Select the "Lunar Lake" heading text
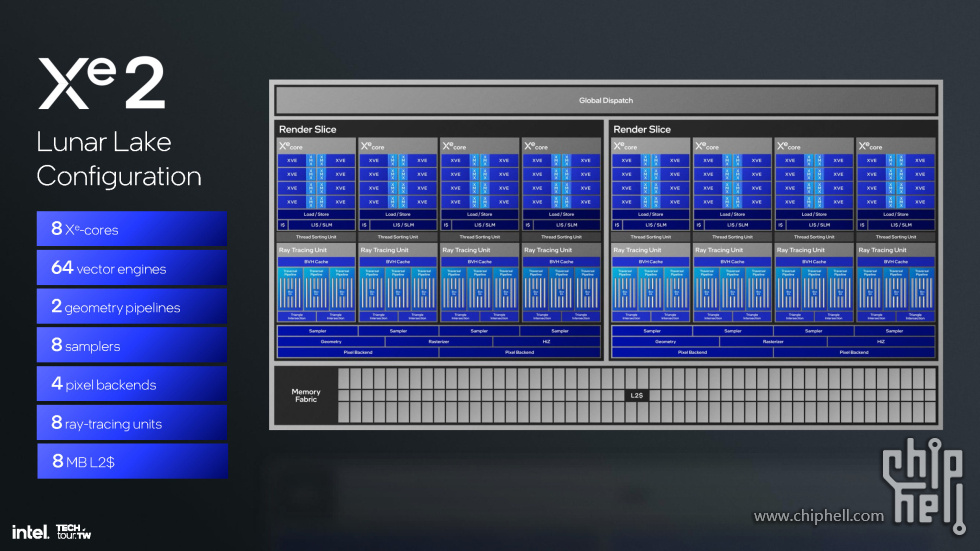The image size is (980, 551). point(104,142)
